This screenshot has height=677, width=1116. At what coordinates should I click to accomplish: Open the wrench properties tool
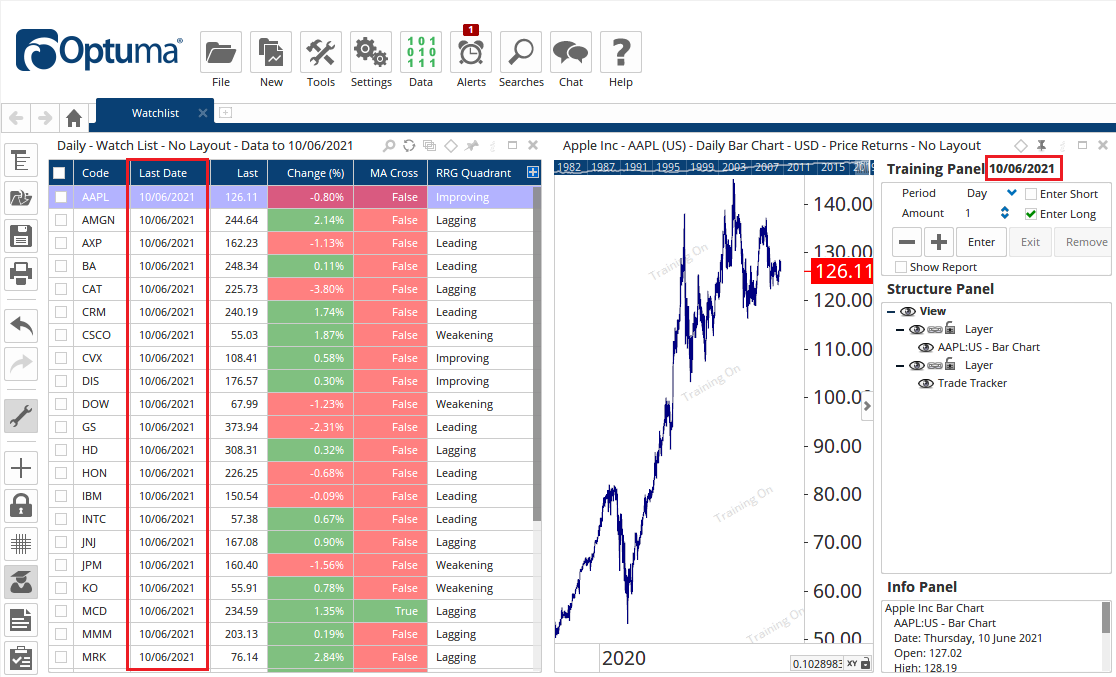tap(21, 416)
